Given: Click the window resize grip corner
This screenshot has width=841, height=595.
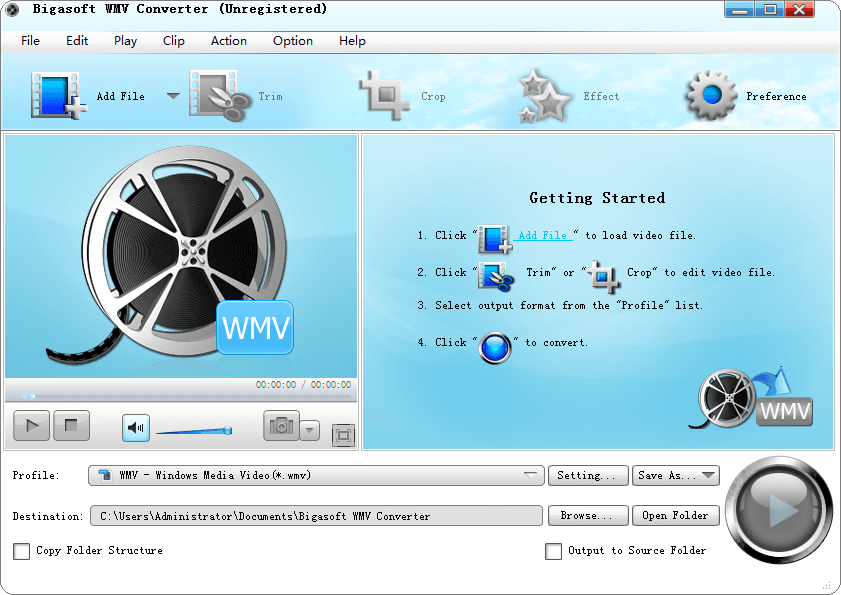Looking at the screenshot, I should 827,584.
